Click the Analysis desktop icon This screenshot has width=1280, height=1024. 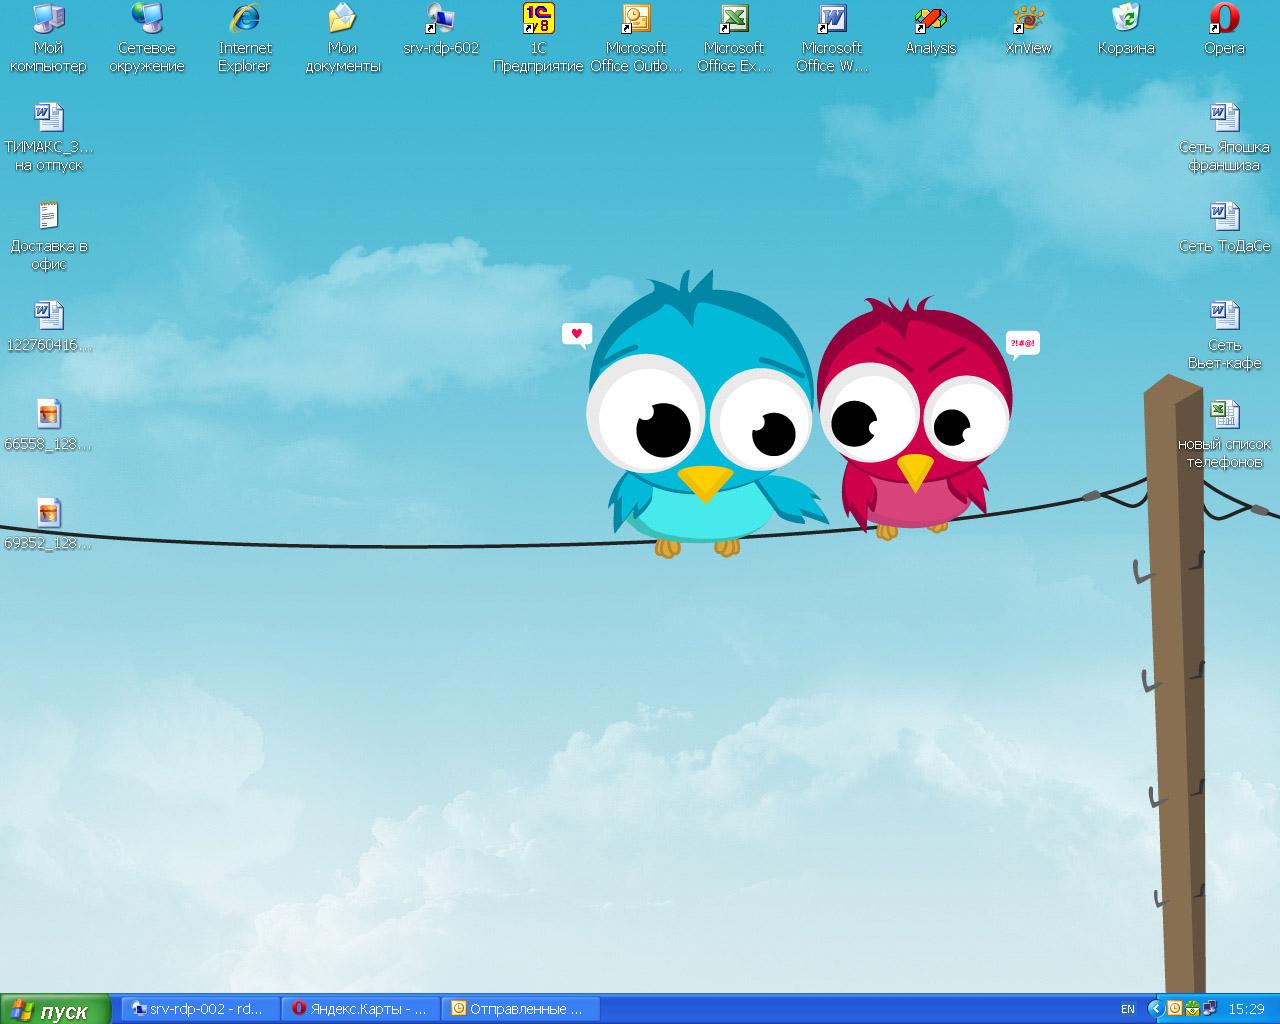tap(930, 20)
